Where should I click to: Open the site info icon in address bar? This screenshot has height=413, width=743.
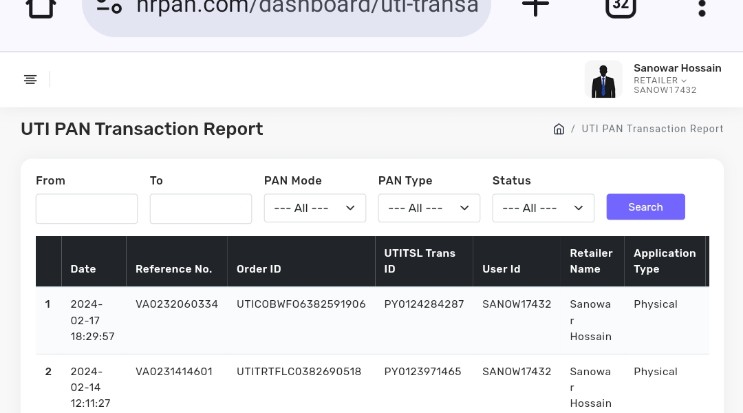(109, 8)
